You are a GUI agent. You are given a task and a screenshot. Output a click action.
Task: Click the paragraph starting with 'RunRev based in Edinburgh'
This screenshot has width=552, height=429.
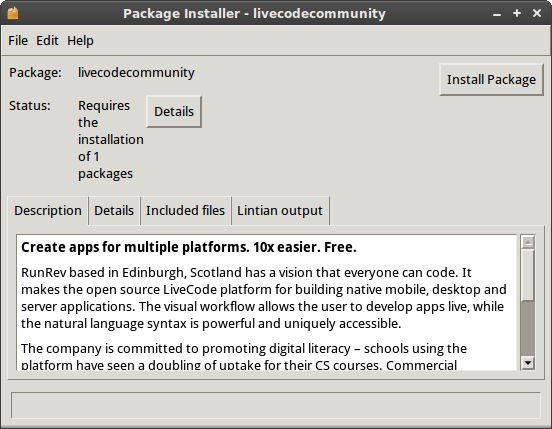click(264, 298)
